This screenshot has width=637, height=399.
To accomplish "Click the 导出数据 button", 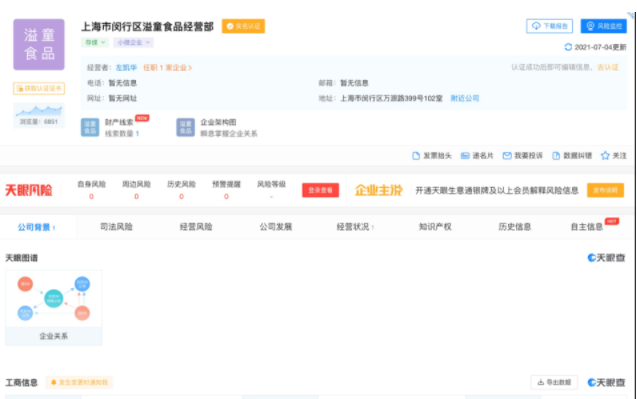I will click(x=554, y=382).
